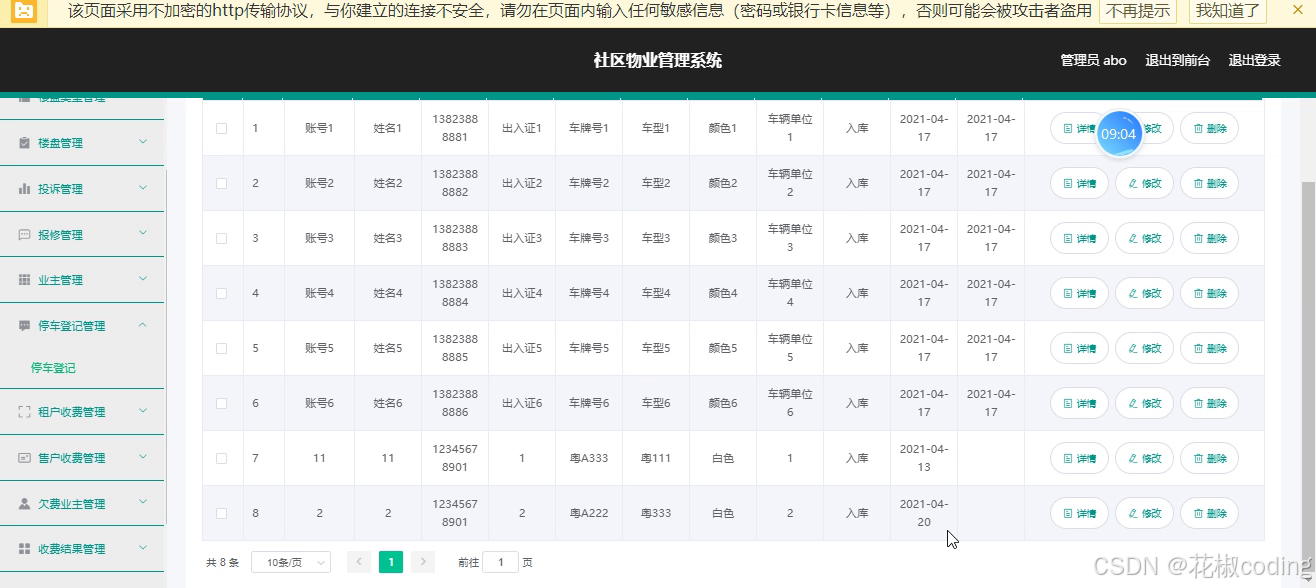Image resolution: width=1316 pixels, height=588 pixels.
Task: Toggle row 4 checkbox
Action: (x=222, y=293)
